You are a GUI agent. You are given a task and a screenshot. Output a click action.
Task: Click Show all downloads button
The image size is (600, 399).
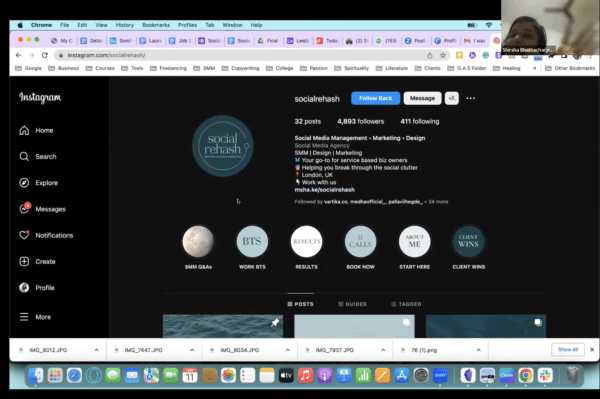tap(568, 350)
